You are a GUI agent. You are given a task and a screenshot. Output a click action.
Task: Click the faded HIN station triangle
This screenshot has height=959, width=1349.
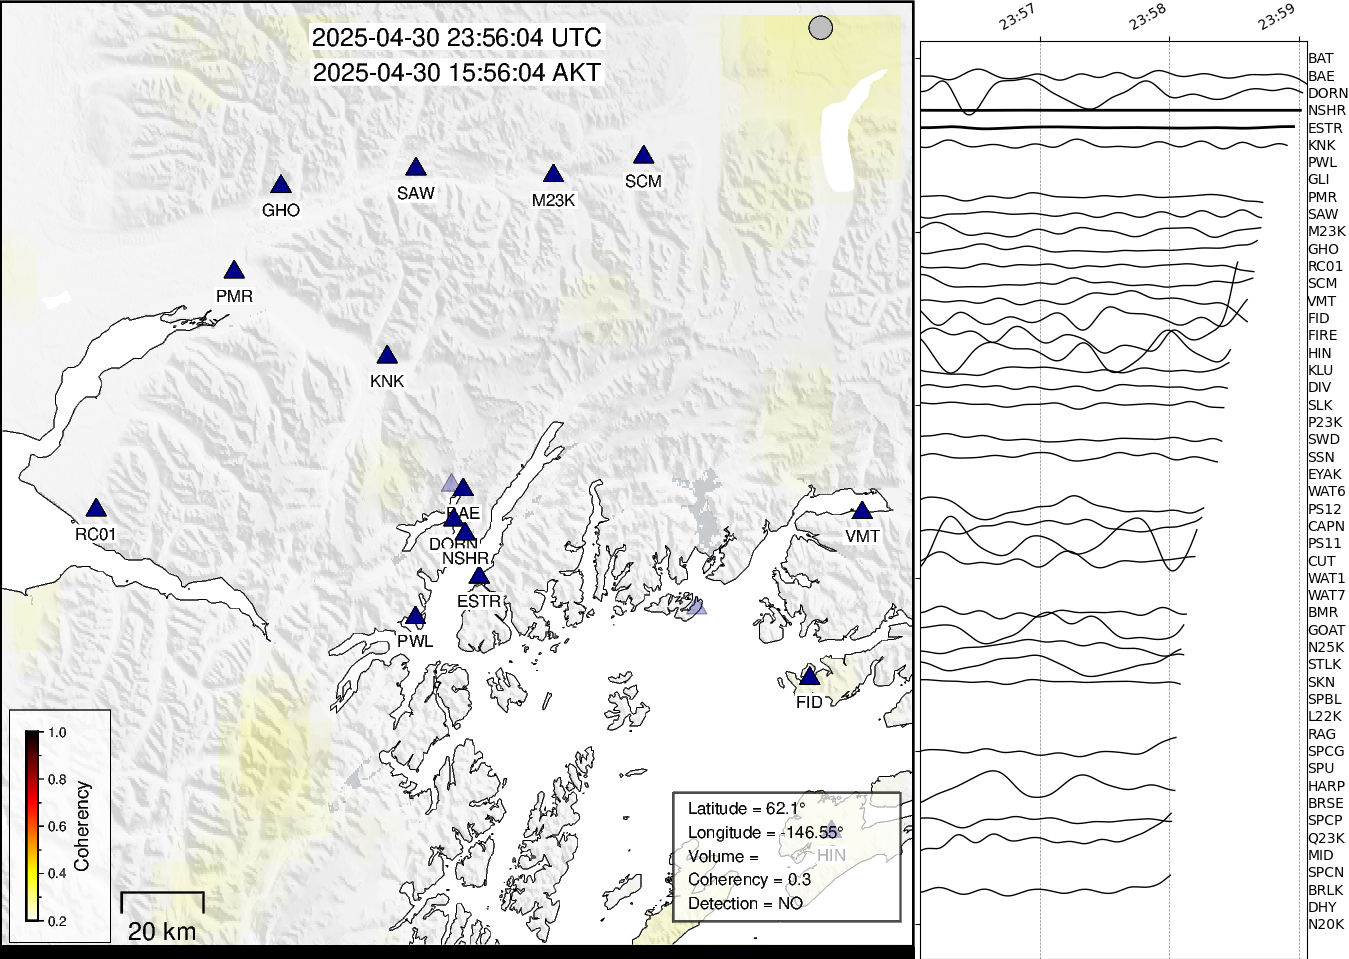830,829
